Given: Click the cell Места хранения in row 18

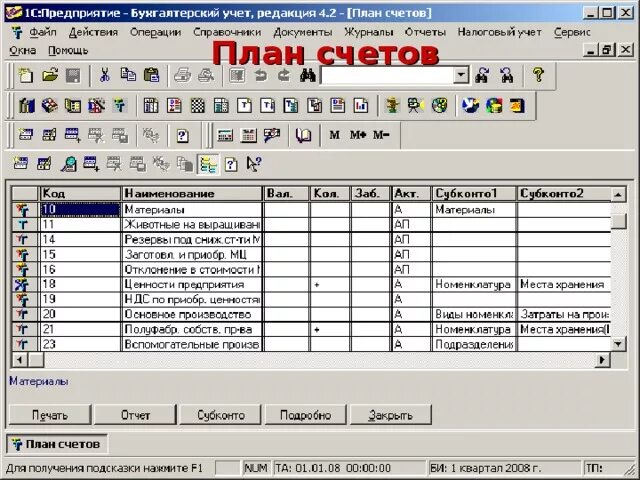Looking at the screenshot, I should click(564, 284).
